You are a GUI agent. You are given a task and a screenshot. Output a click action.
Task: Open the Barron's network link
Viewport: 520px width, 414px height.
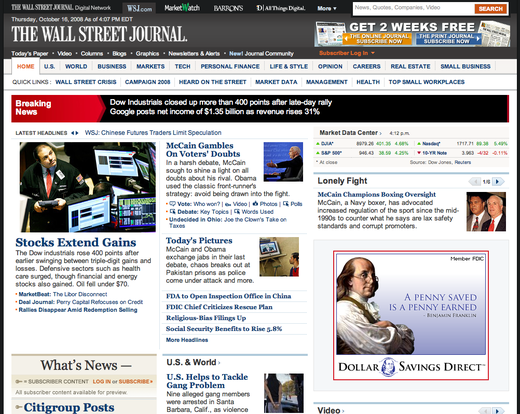(228, 8)
